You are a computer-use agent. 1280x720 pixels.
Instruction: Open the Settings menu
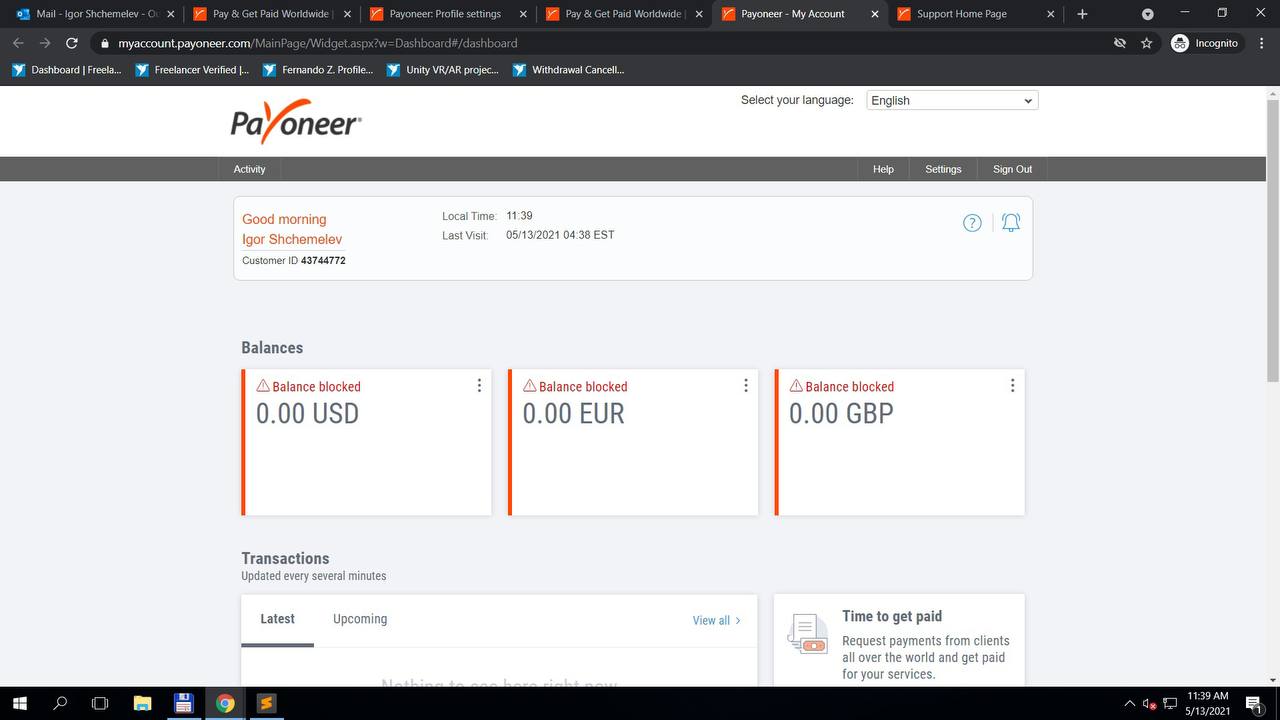click(943, 169)
